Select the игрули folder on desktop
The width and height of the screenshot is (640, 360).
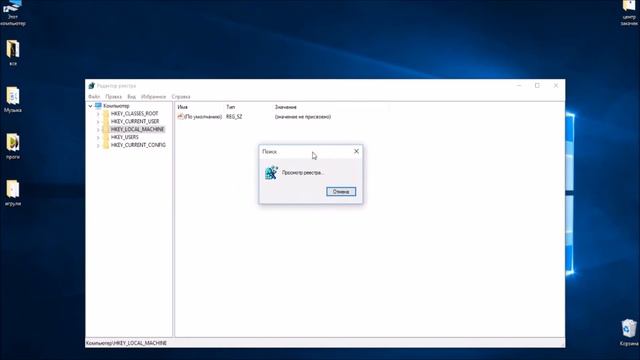(x=13, y=193)
